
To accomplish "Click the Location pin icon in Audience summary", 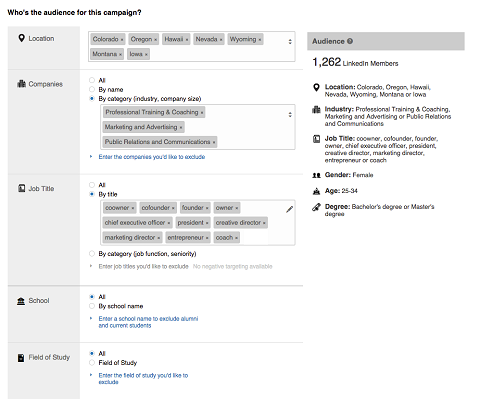I will click(x=316, y=87).
